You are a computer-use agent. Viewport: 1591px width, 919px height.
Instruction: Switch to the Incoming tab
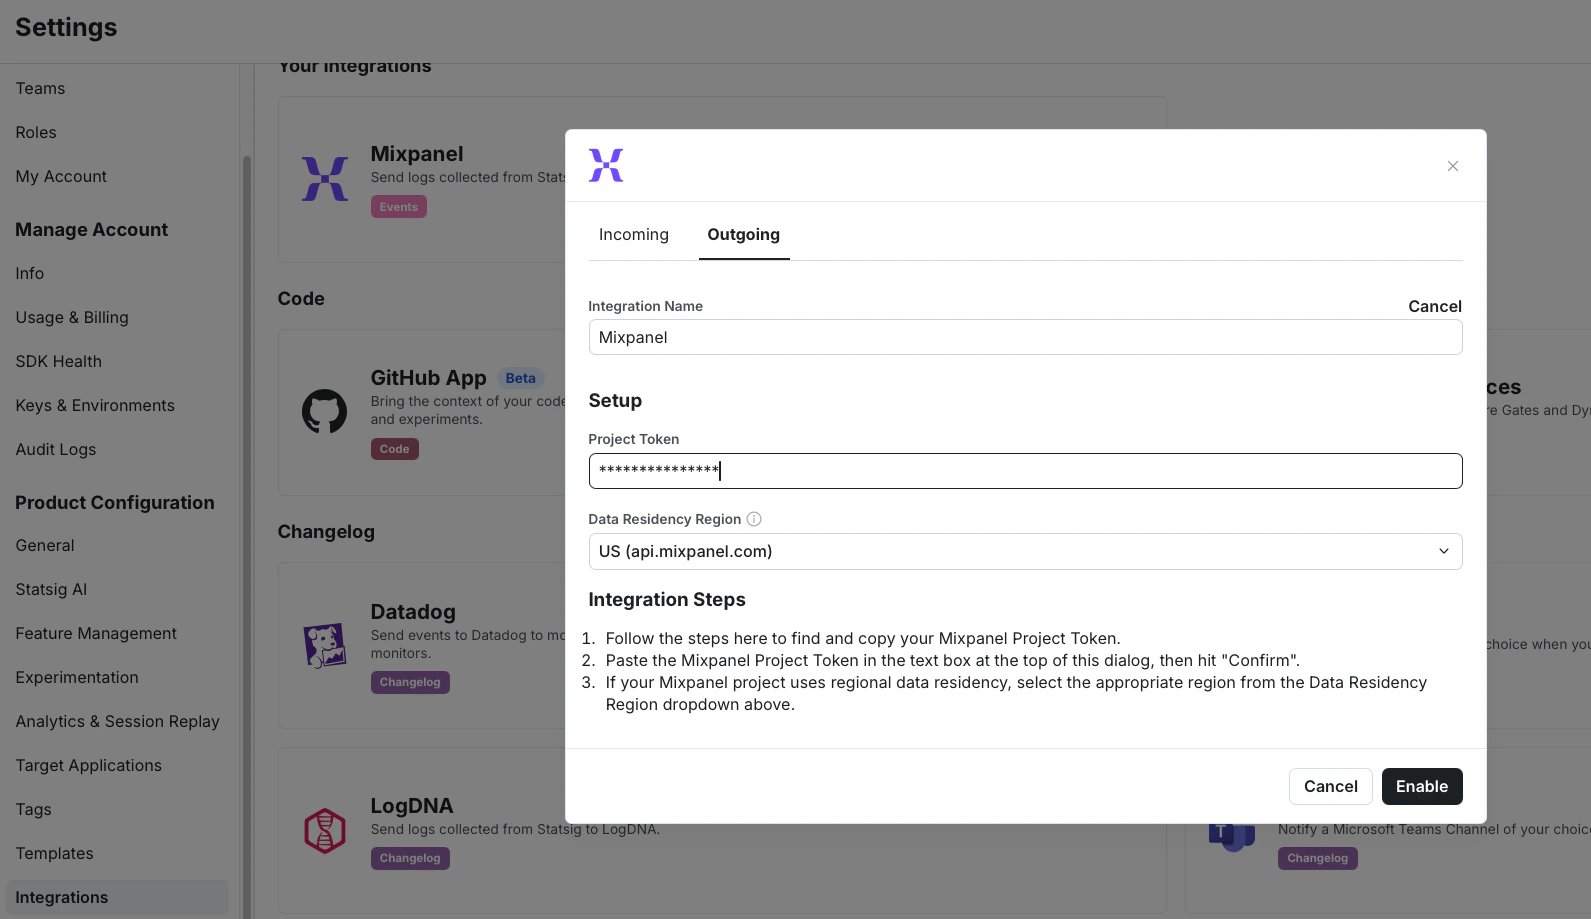tap(634, 234)
